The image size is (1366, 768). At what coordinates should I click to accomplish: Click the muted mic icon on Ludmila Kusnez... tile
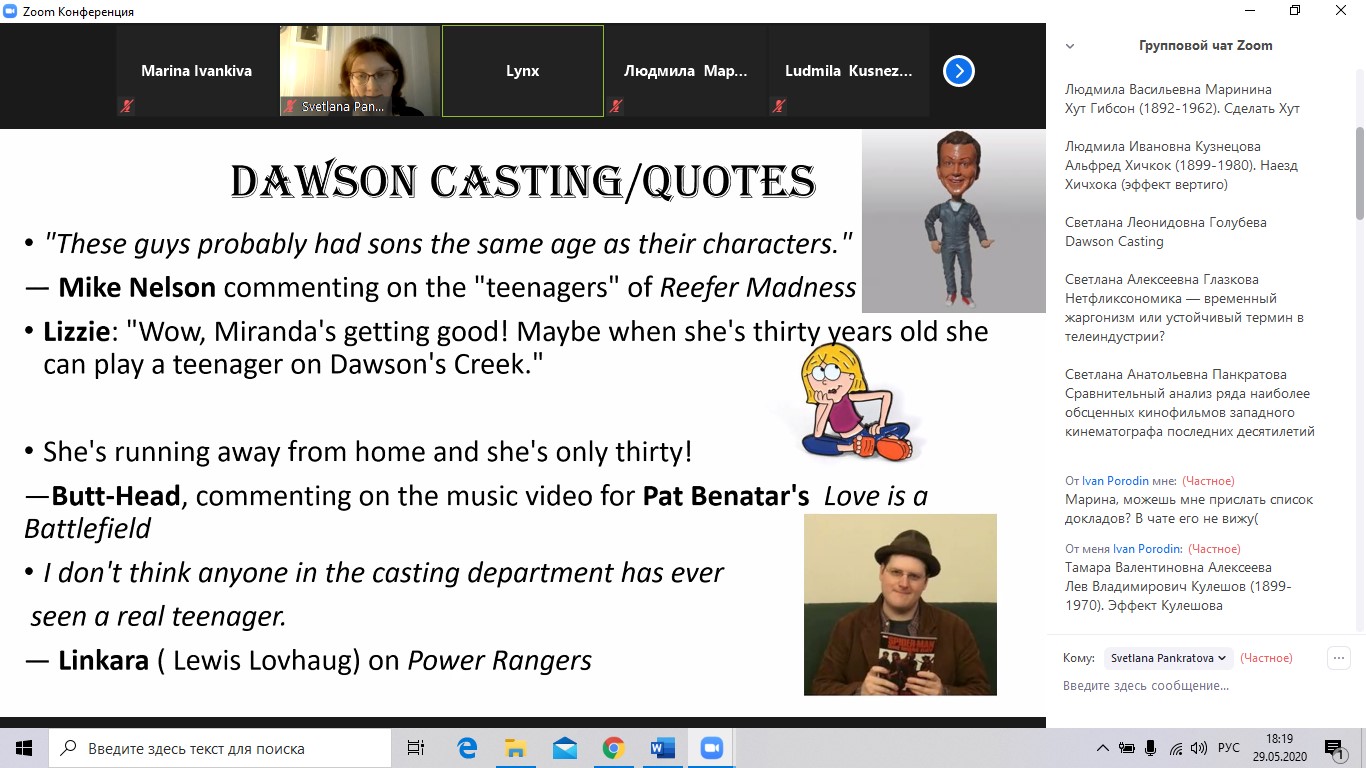[779, 105]
